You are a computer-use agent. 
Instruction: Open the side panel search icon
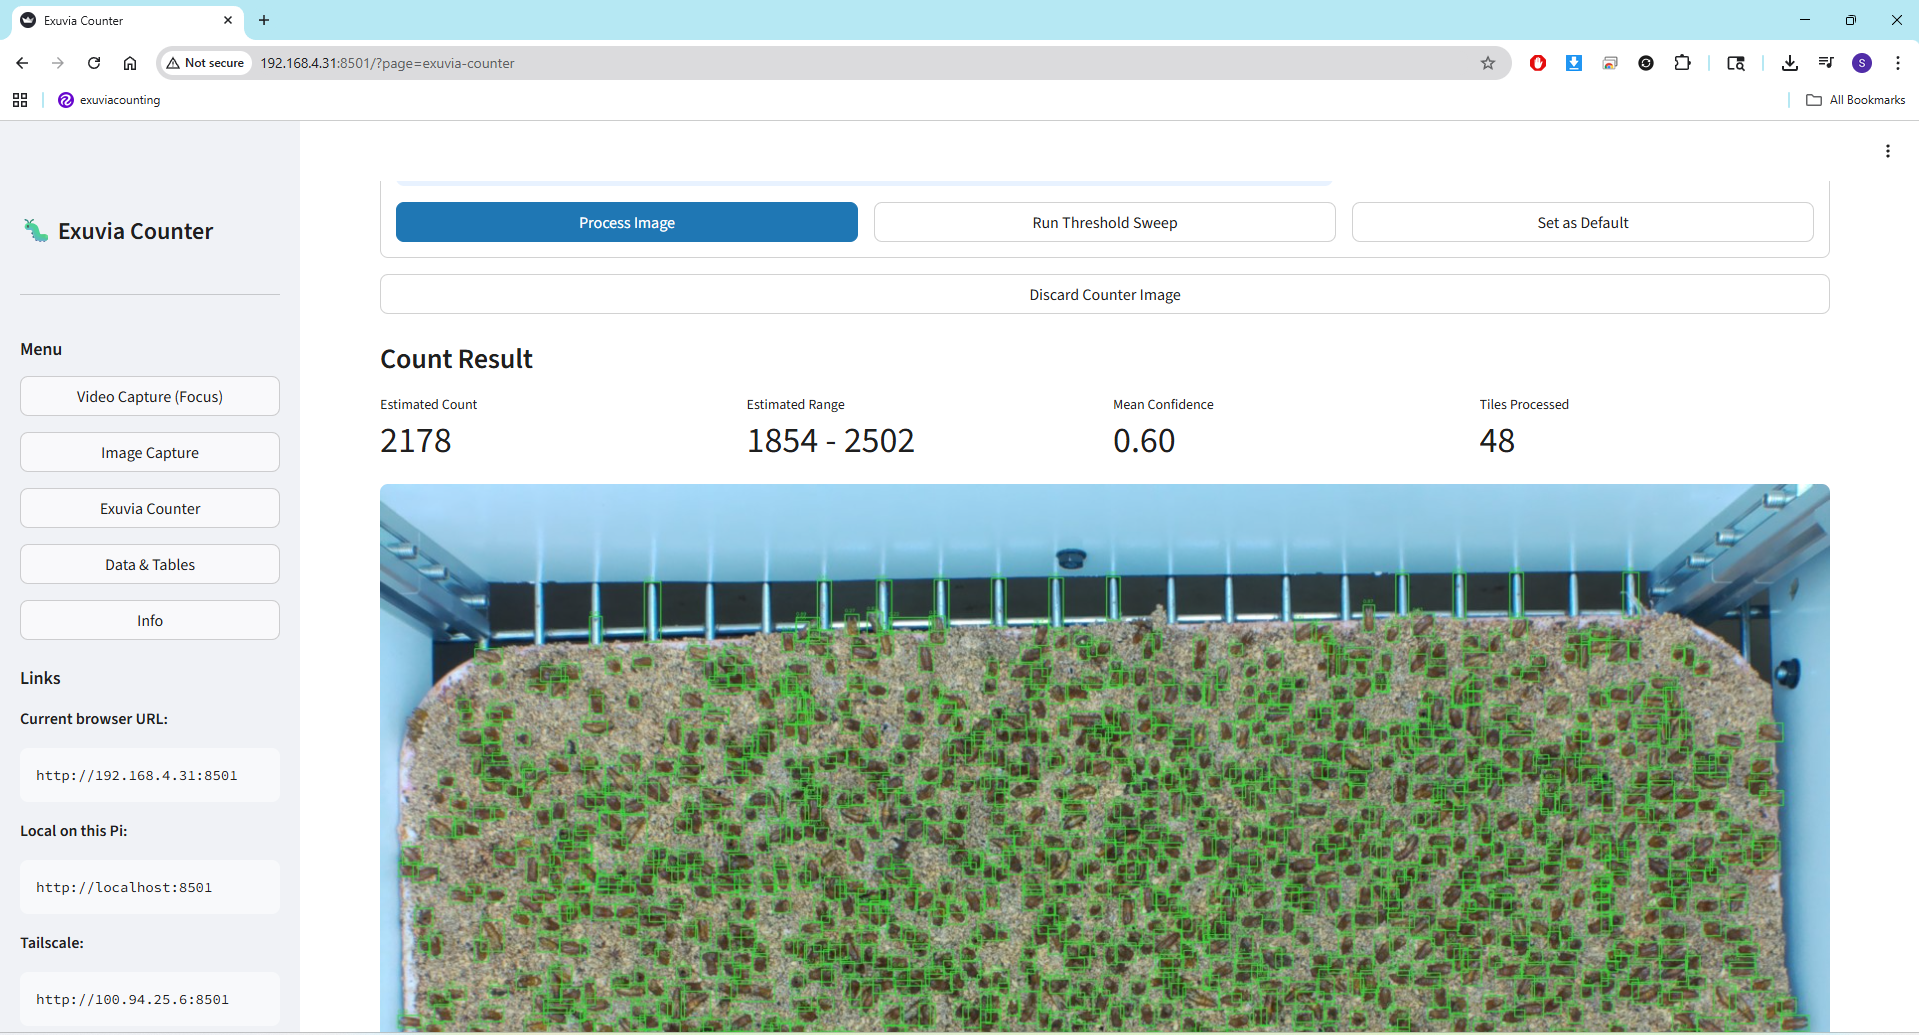[1735, 62]
